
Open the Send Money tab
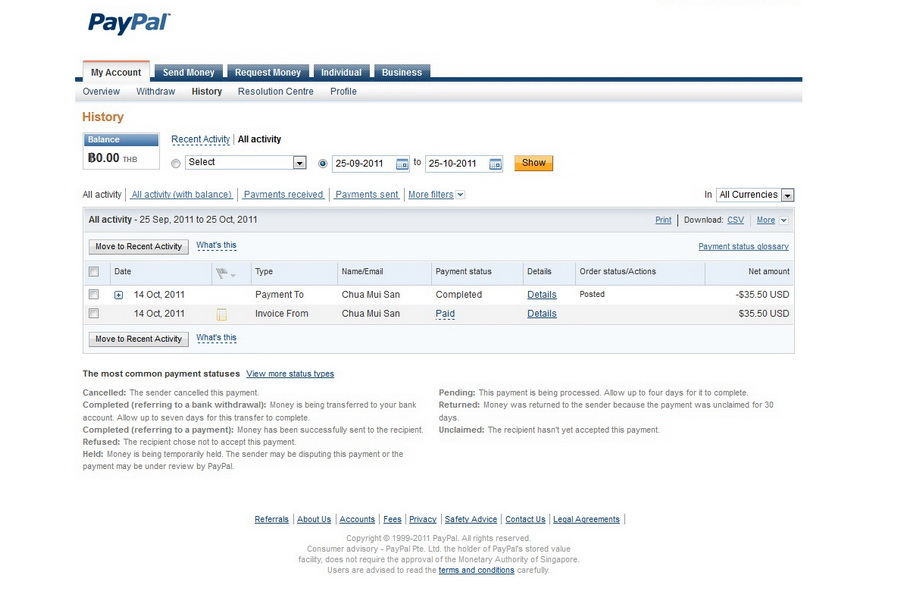click(188, 72)
